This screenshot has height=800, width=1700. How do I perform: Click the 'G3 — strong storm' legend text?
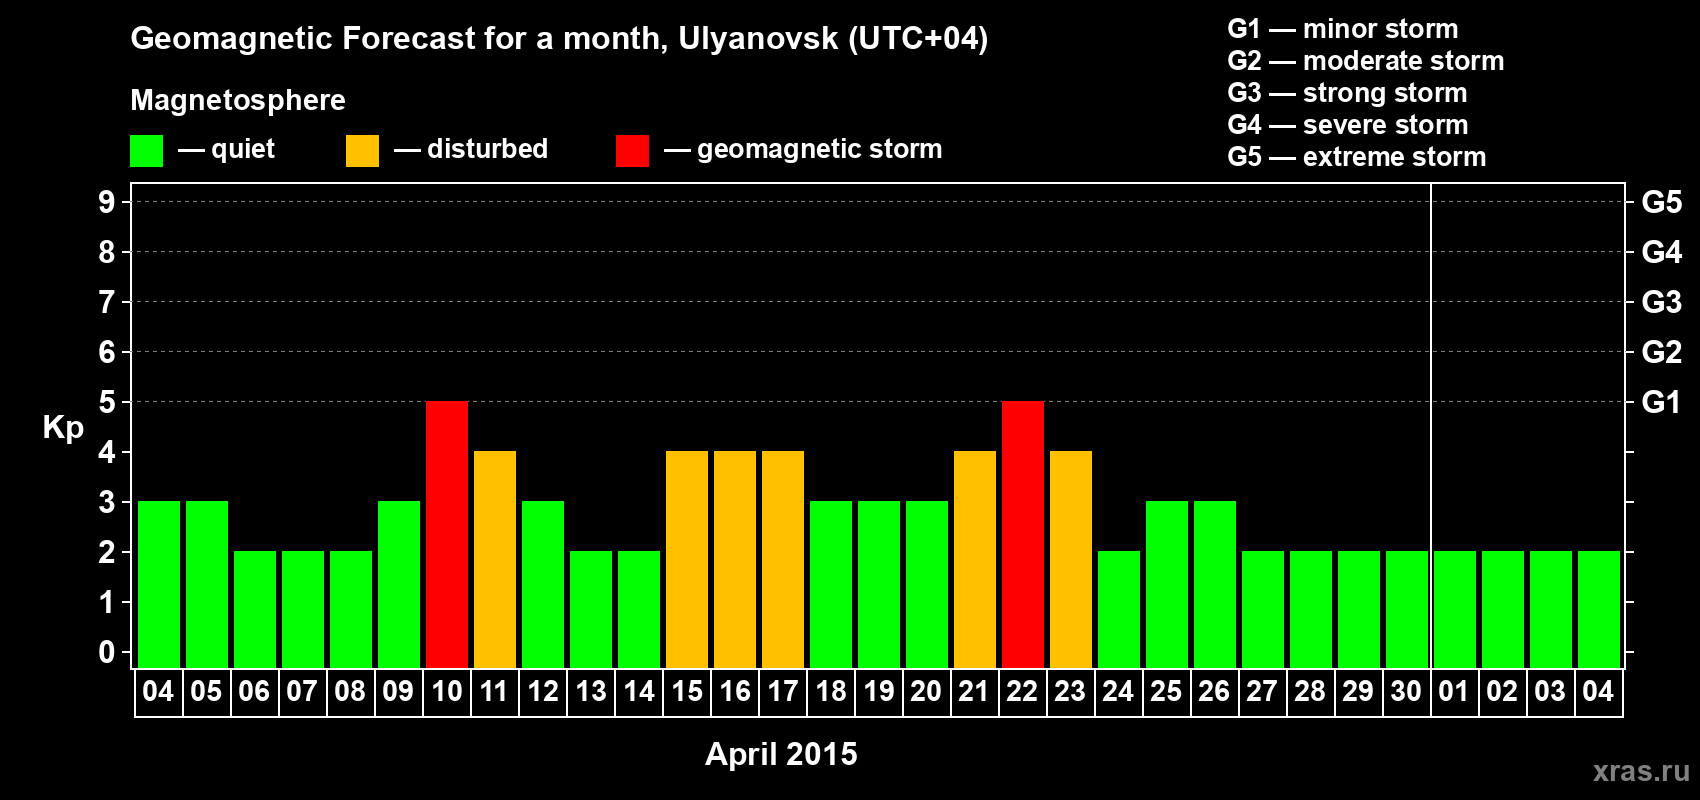point(1347,93)
